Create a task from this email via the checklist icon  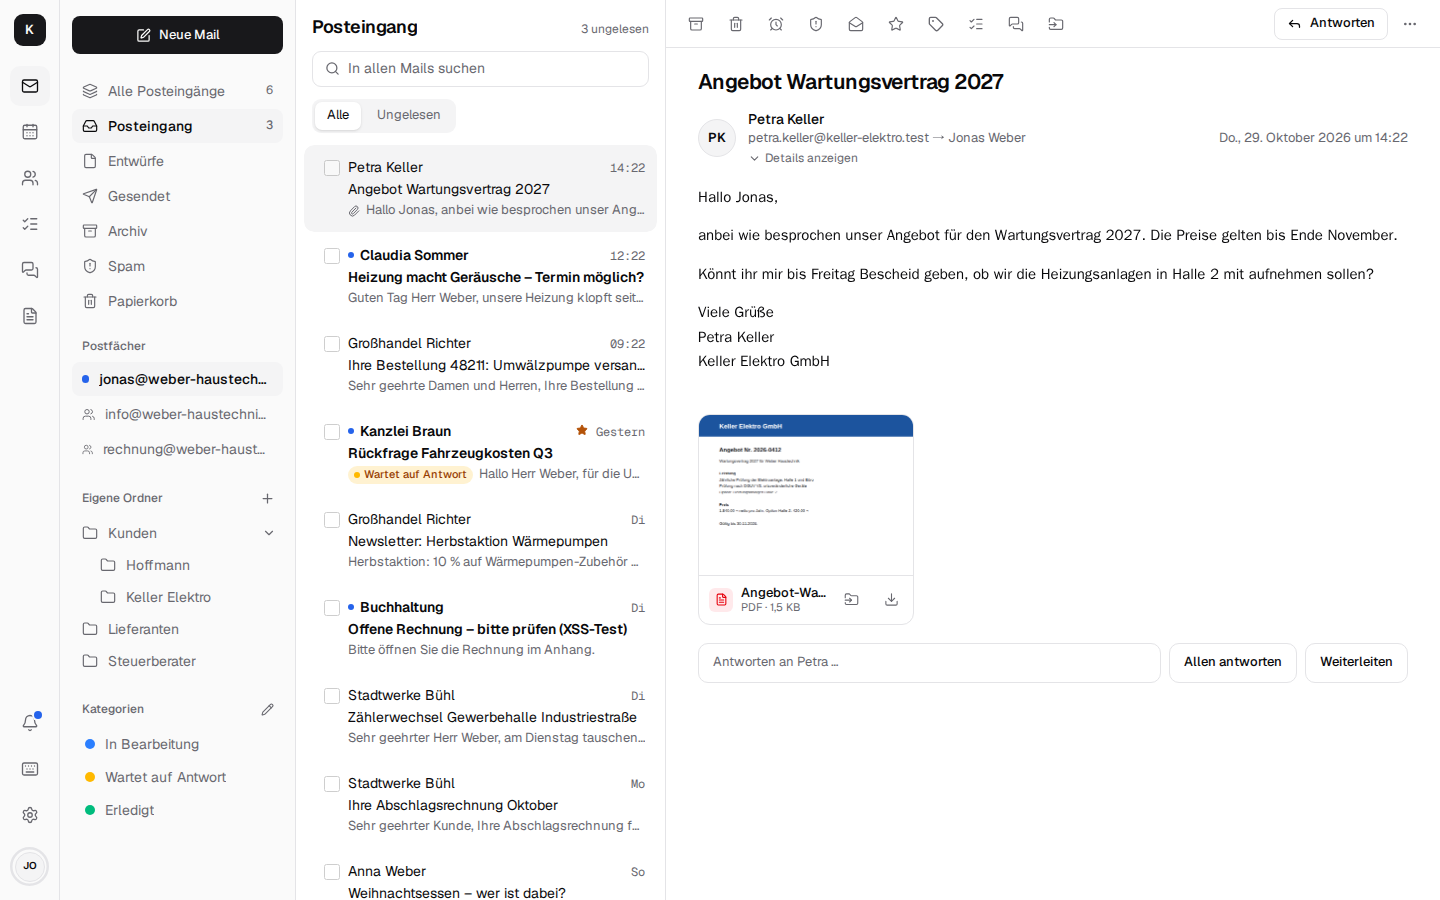[x=976, y=24]
